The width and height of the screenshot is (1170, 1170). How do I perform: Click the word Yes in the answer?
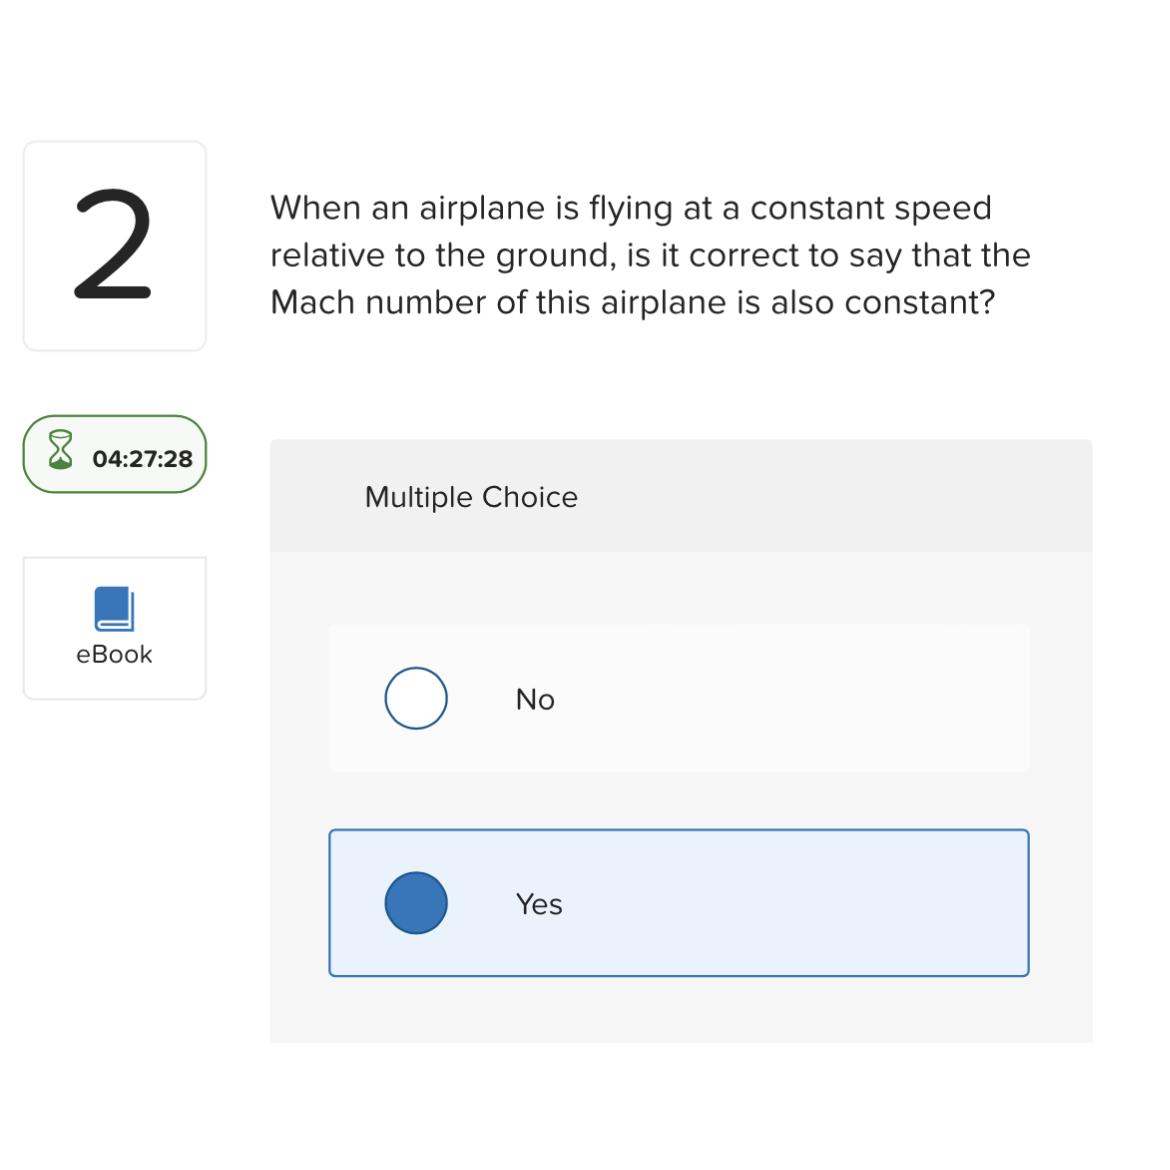click(x=538, y=903)
